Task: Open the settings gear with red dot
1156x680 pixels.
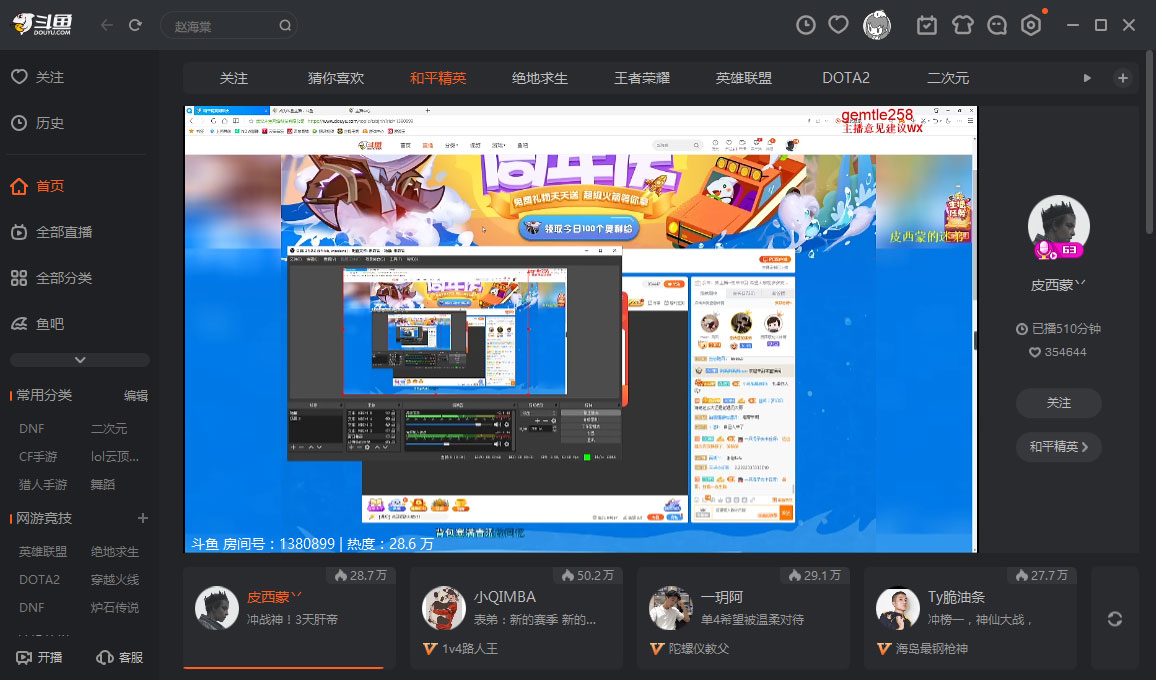Action: [1031, 24]
